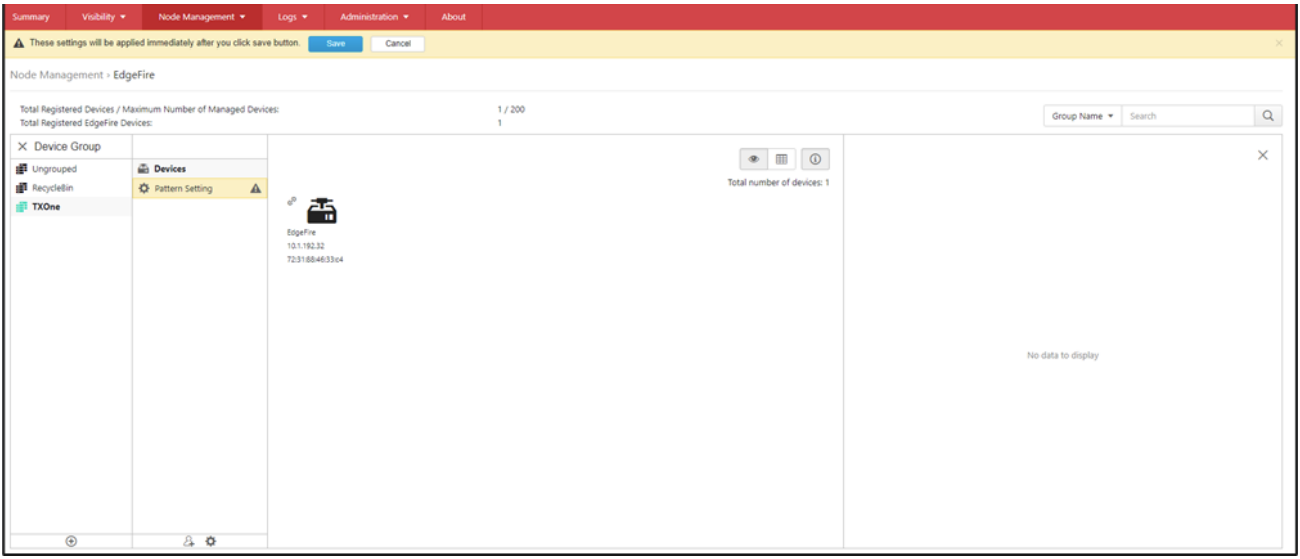
Task: Open the Devices section
Action: tap(200, 169)
